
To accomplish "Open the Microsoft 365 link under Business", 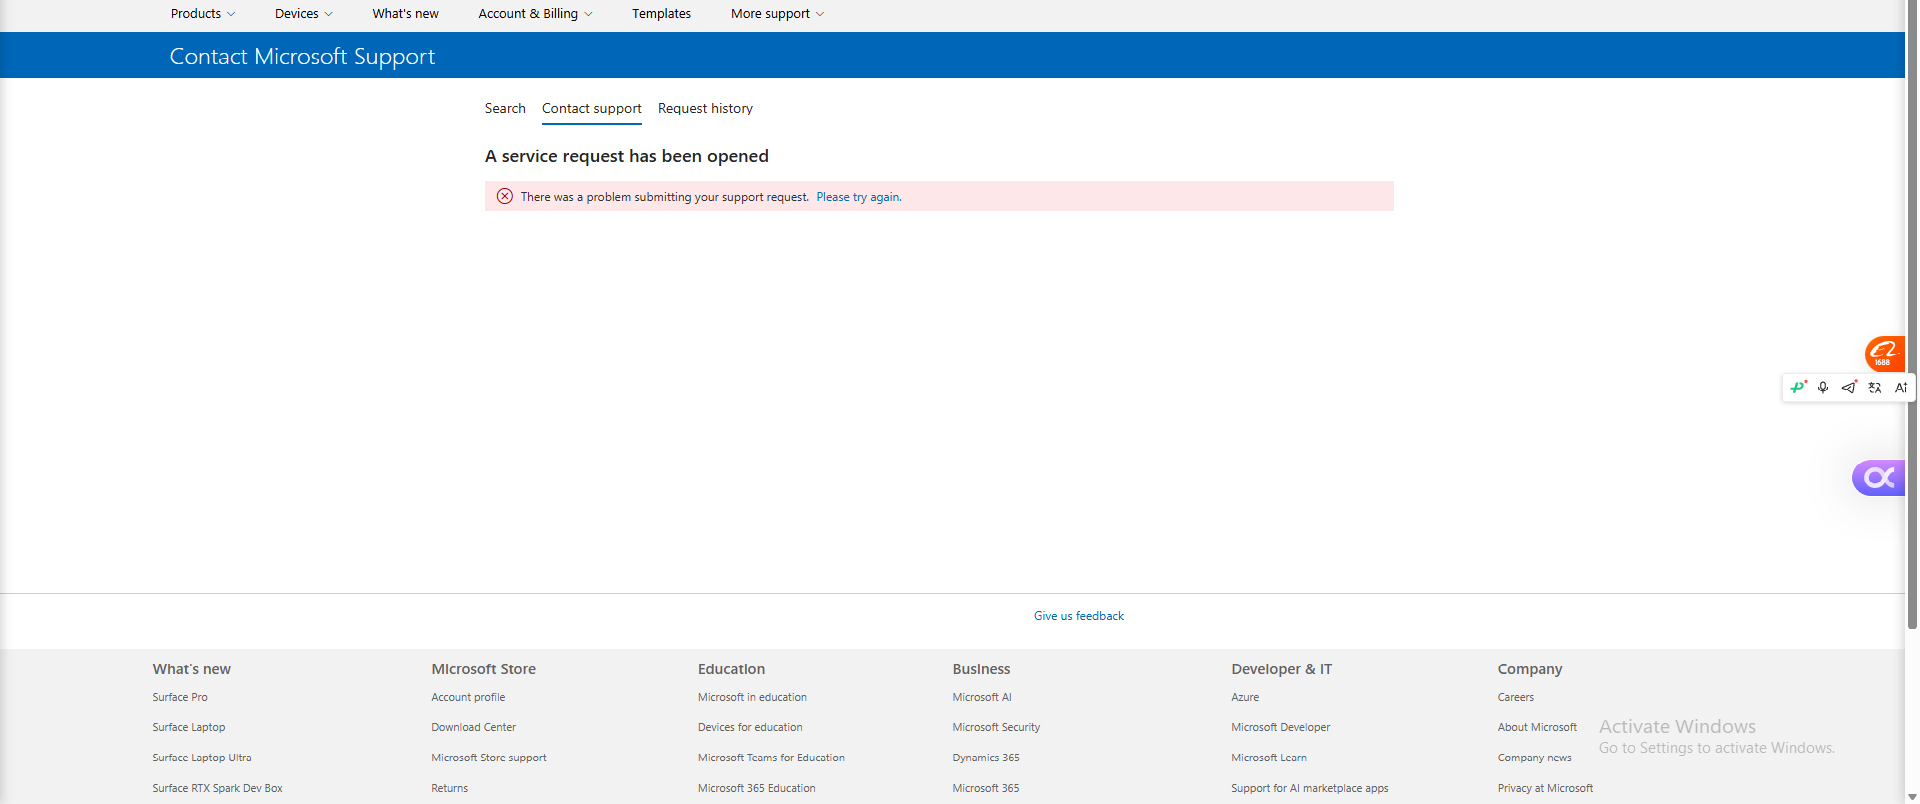I will pyautogui.click(x=986, y=788).
